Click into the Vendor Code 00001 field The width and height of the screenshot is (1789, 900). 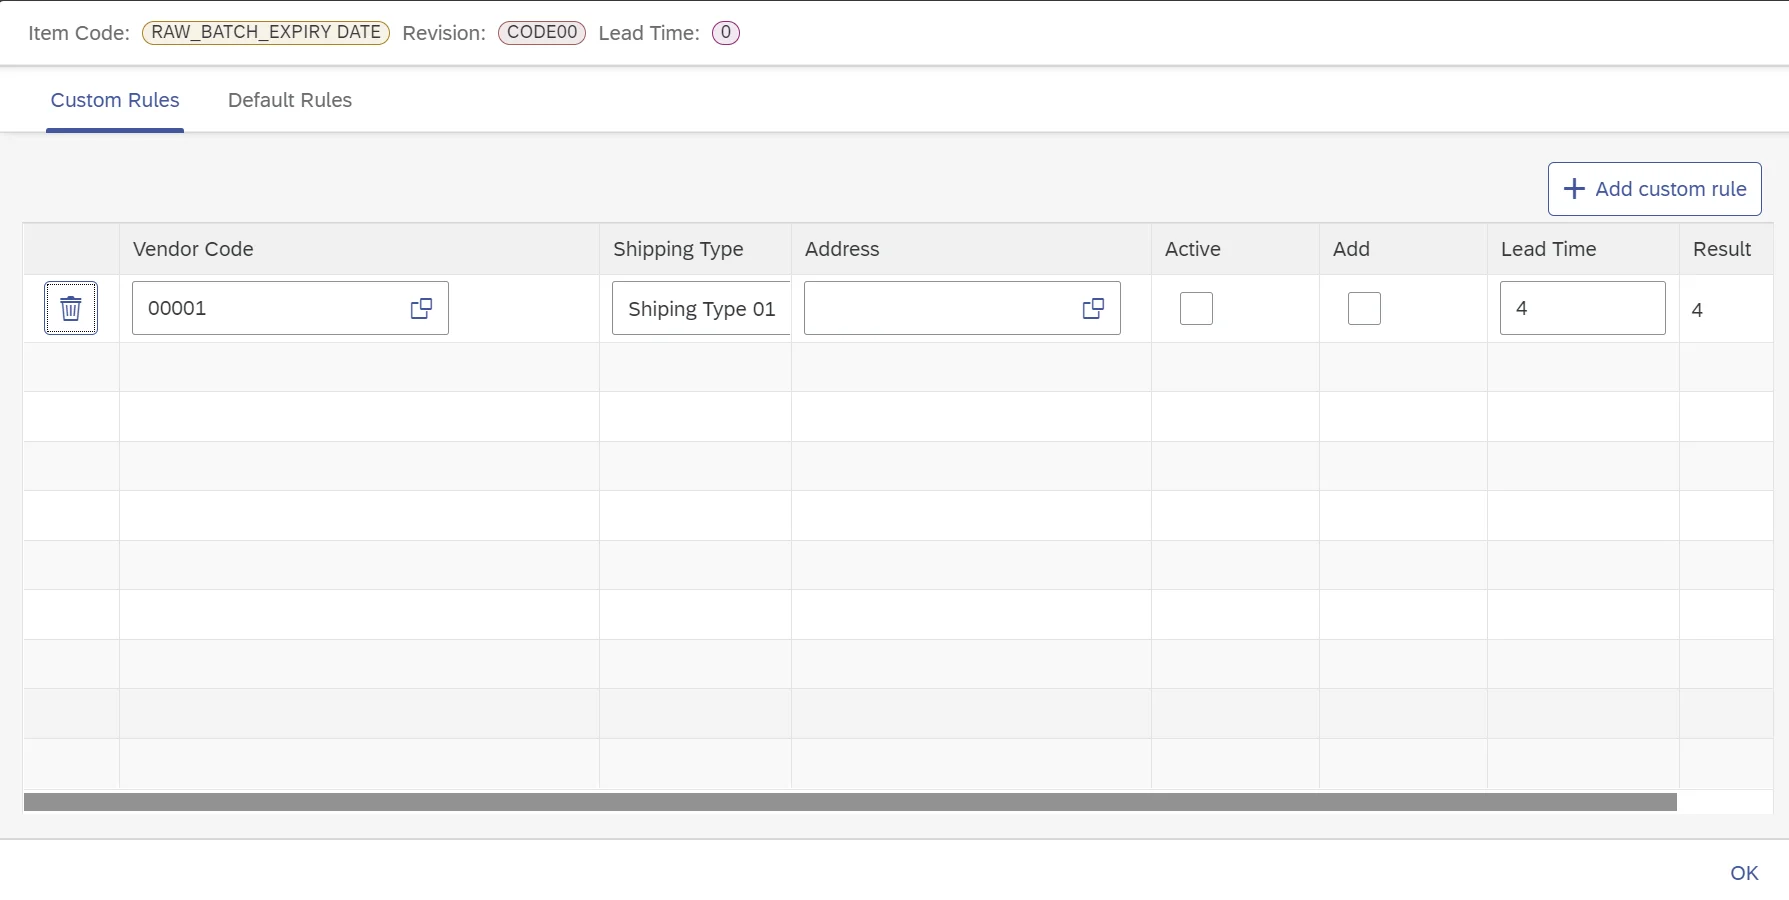coord(265,308)
